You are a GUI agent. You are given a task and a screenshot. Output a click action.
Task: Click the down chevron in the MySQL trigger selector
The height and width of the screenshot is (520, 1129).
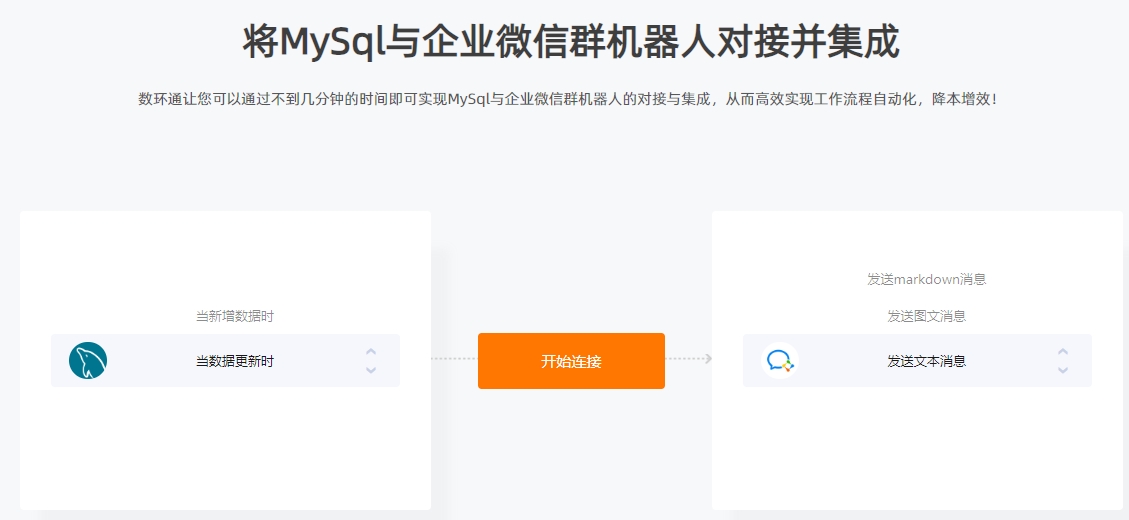371,370
